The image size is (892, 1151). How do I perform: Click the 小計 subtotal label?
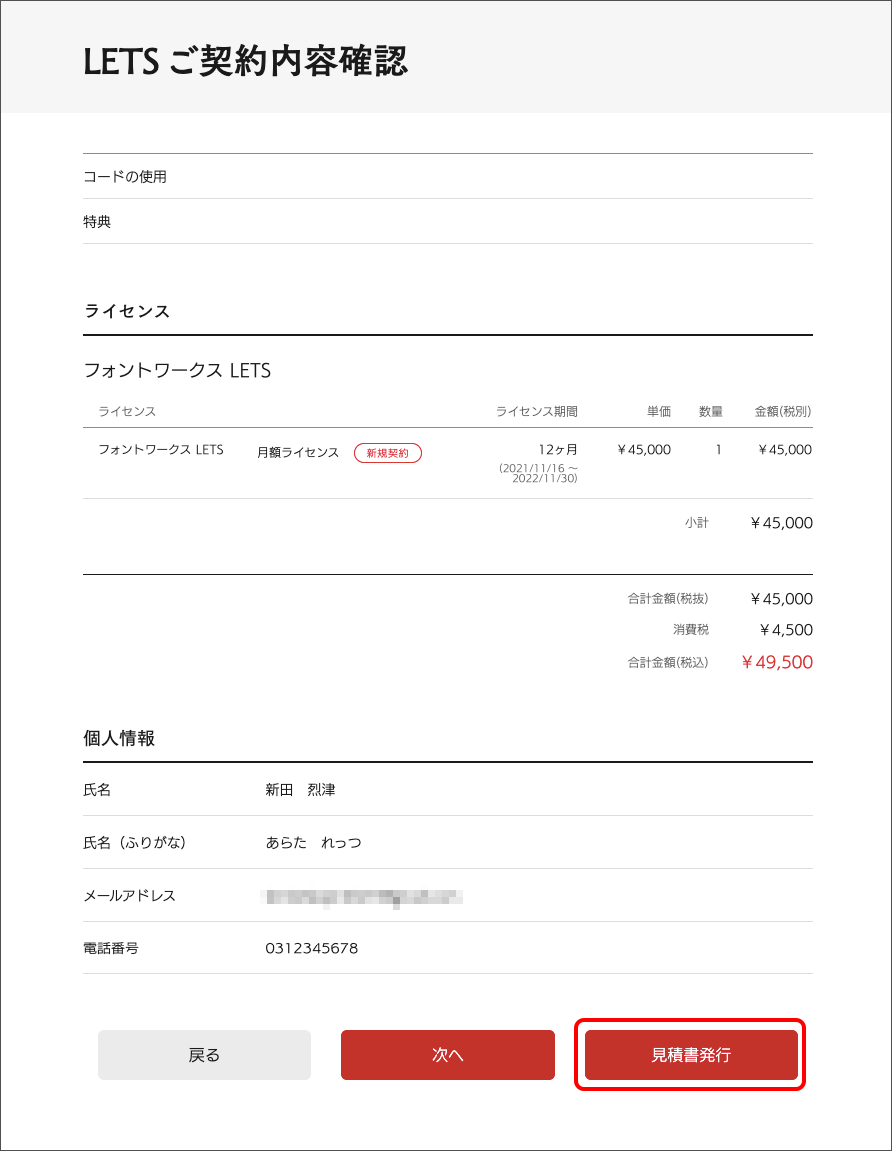coord(696,523)
